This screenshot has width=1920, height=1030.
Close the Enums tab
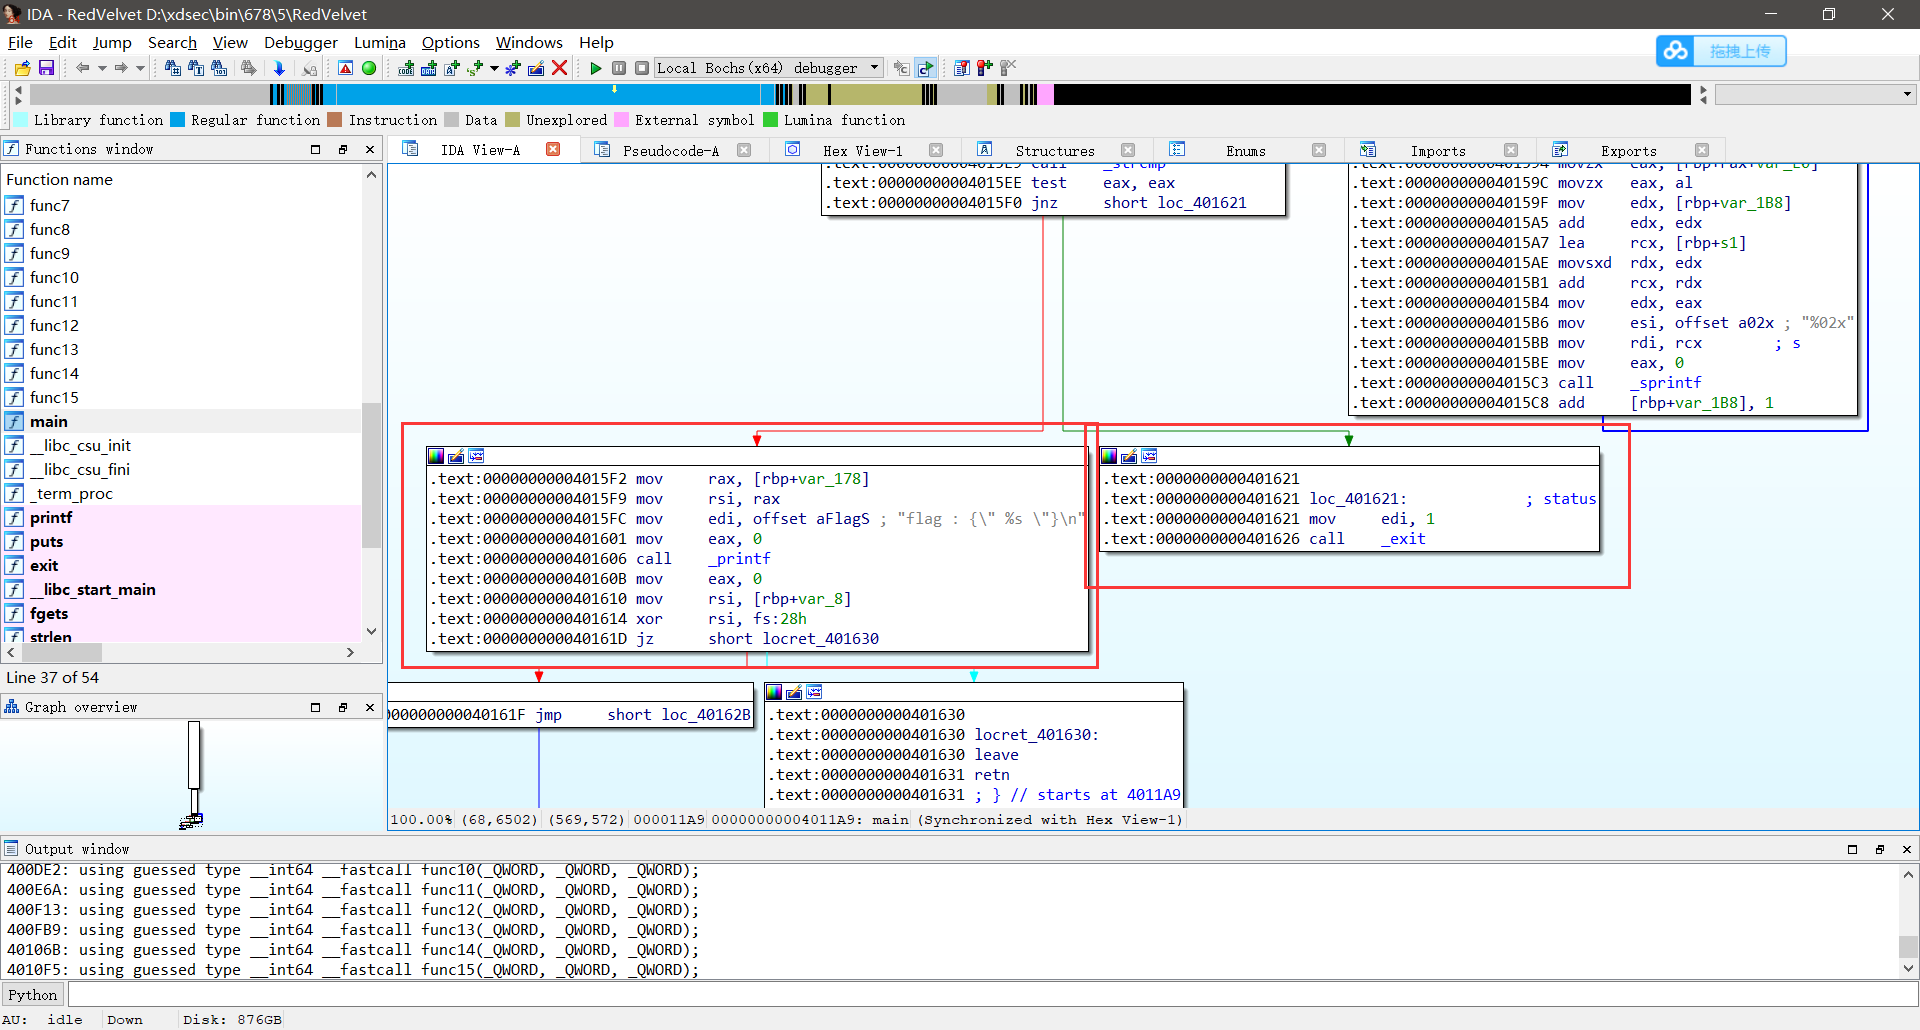(x=1319, y=150)
